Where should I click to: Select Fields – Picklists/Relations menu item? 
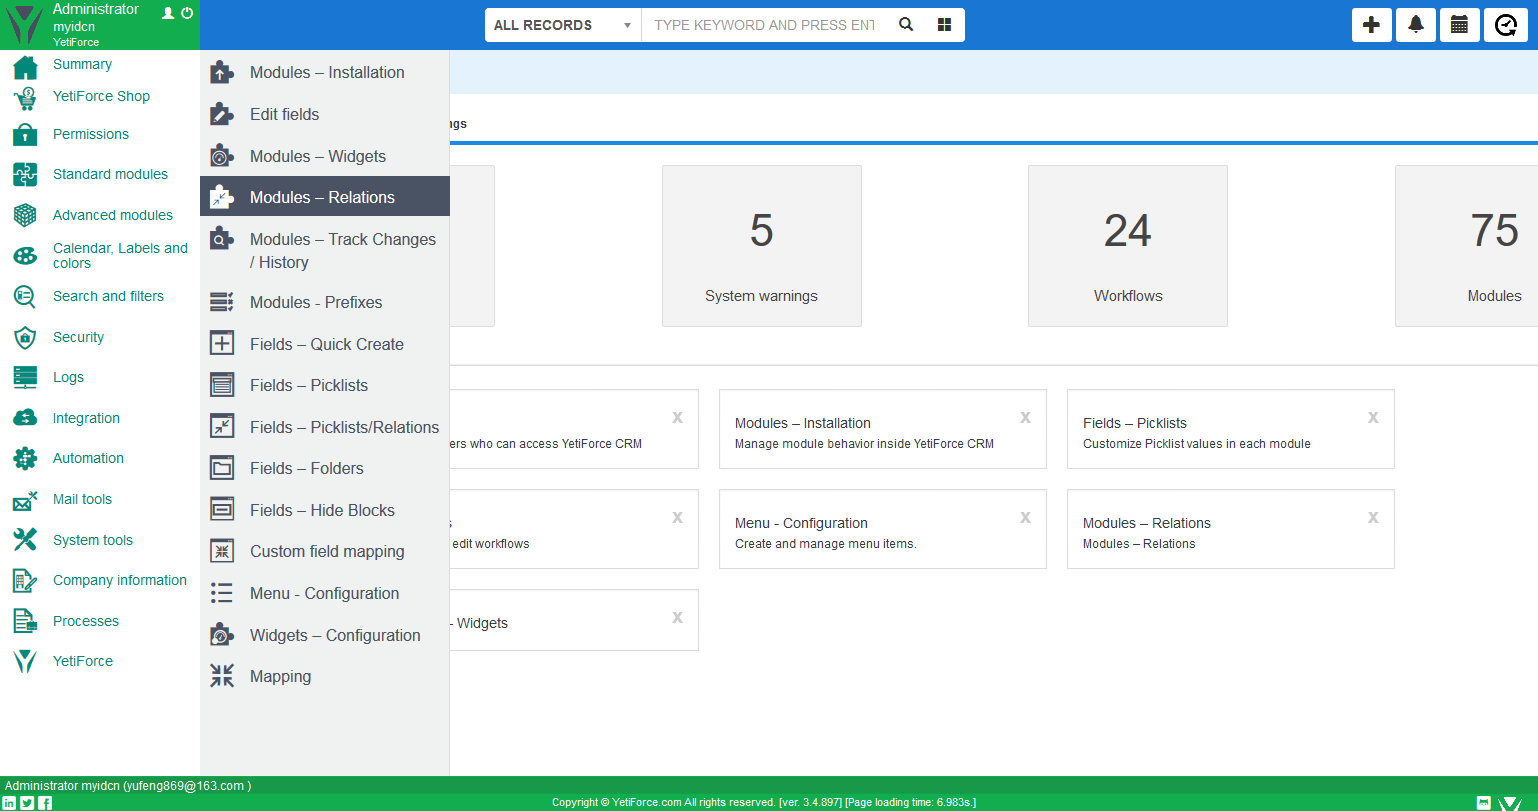325,427
